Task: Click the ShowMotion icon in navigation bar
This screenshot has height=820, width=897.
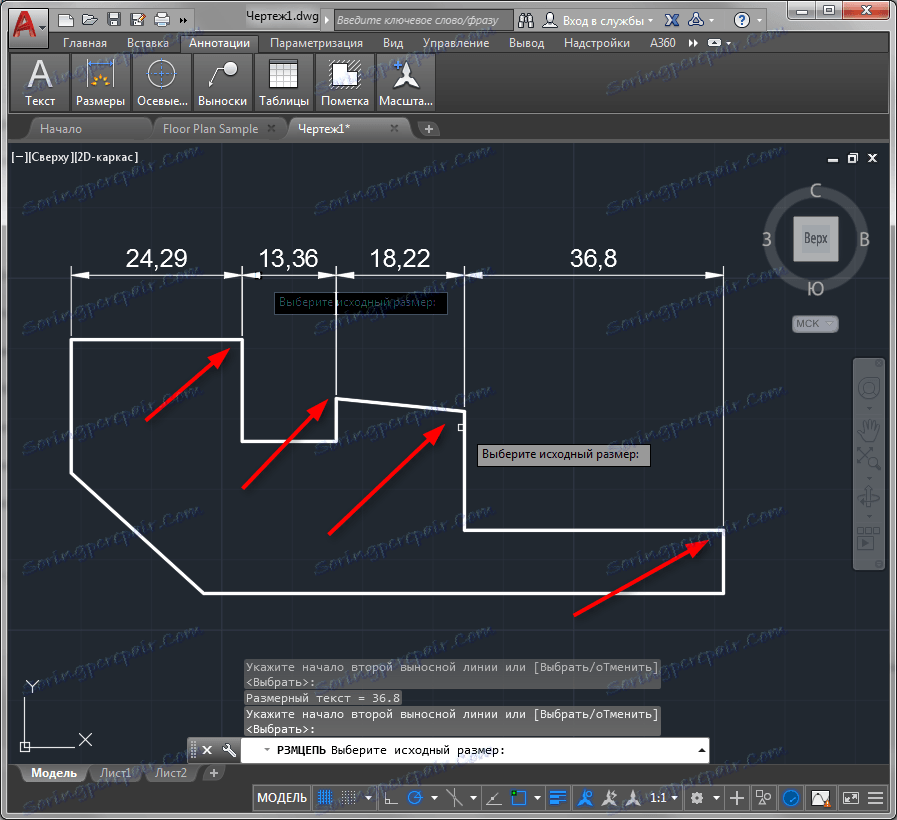Action: tap(868, 538)
